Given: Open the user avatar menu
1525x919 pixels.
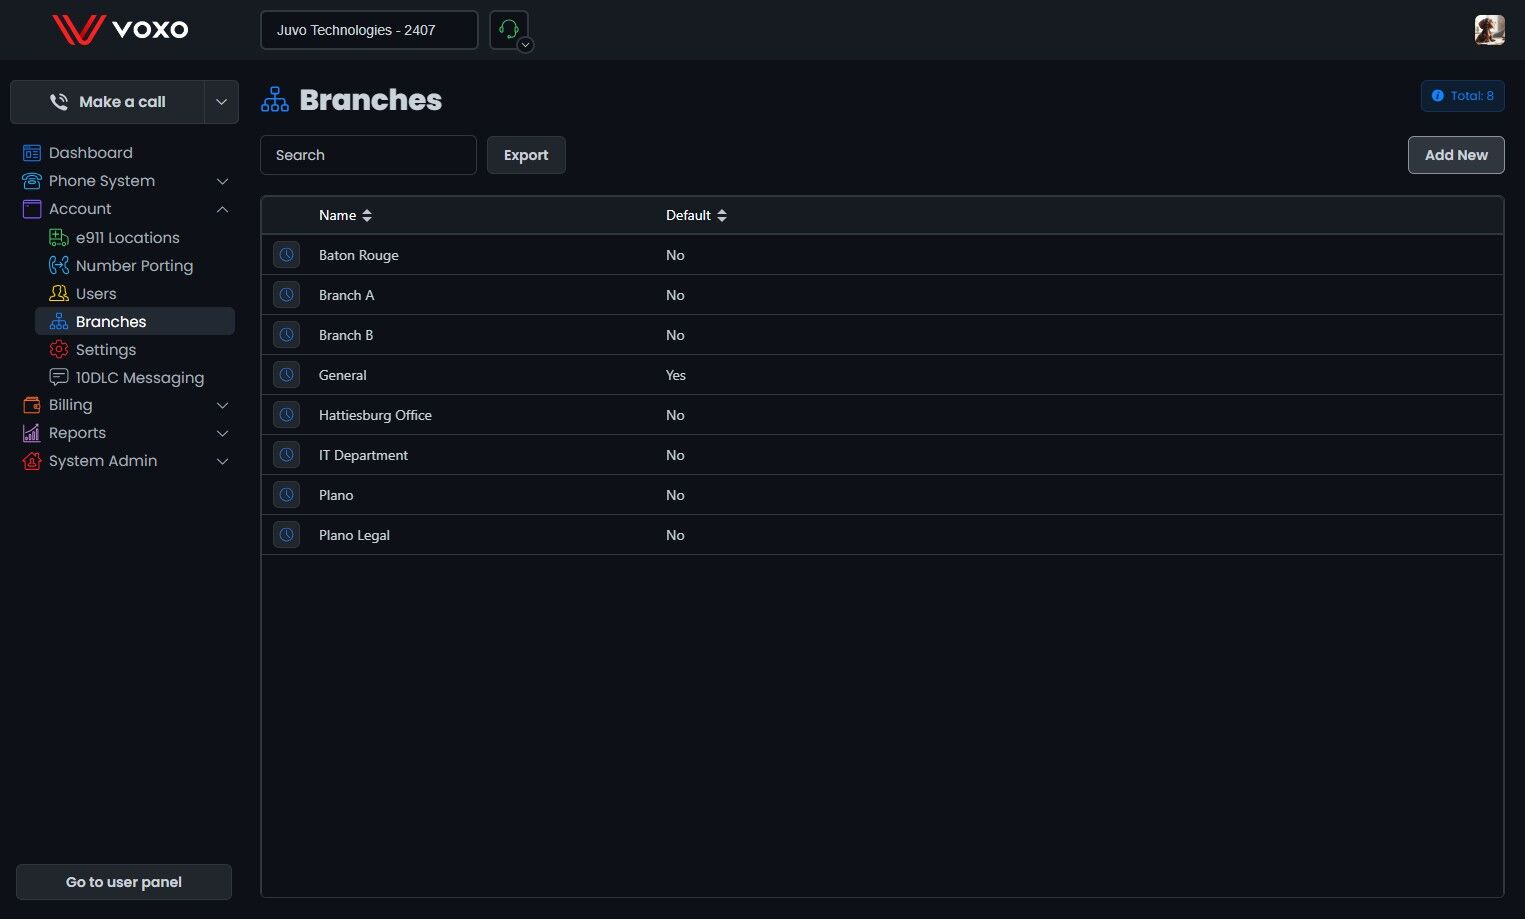Looking at the screenshot, I should (x=1489, y=30).
